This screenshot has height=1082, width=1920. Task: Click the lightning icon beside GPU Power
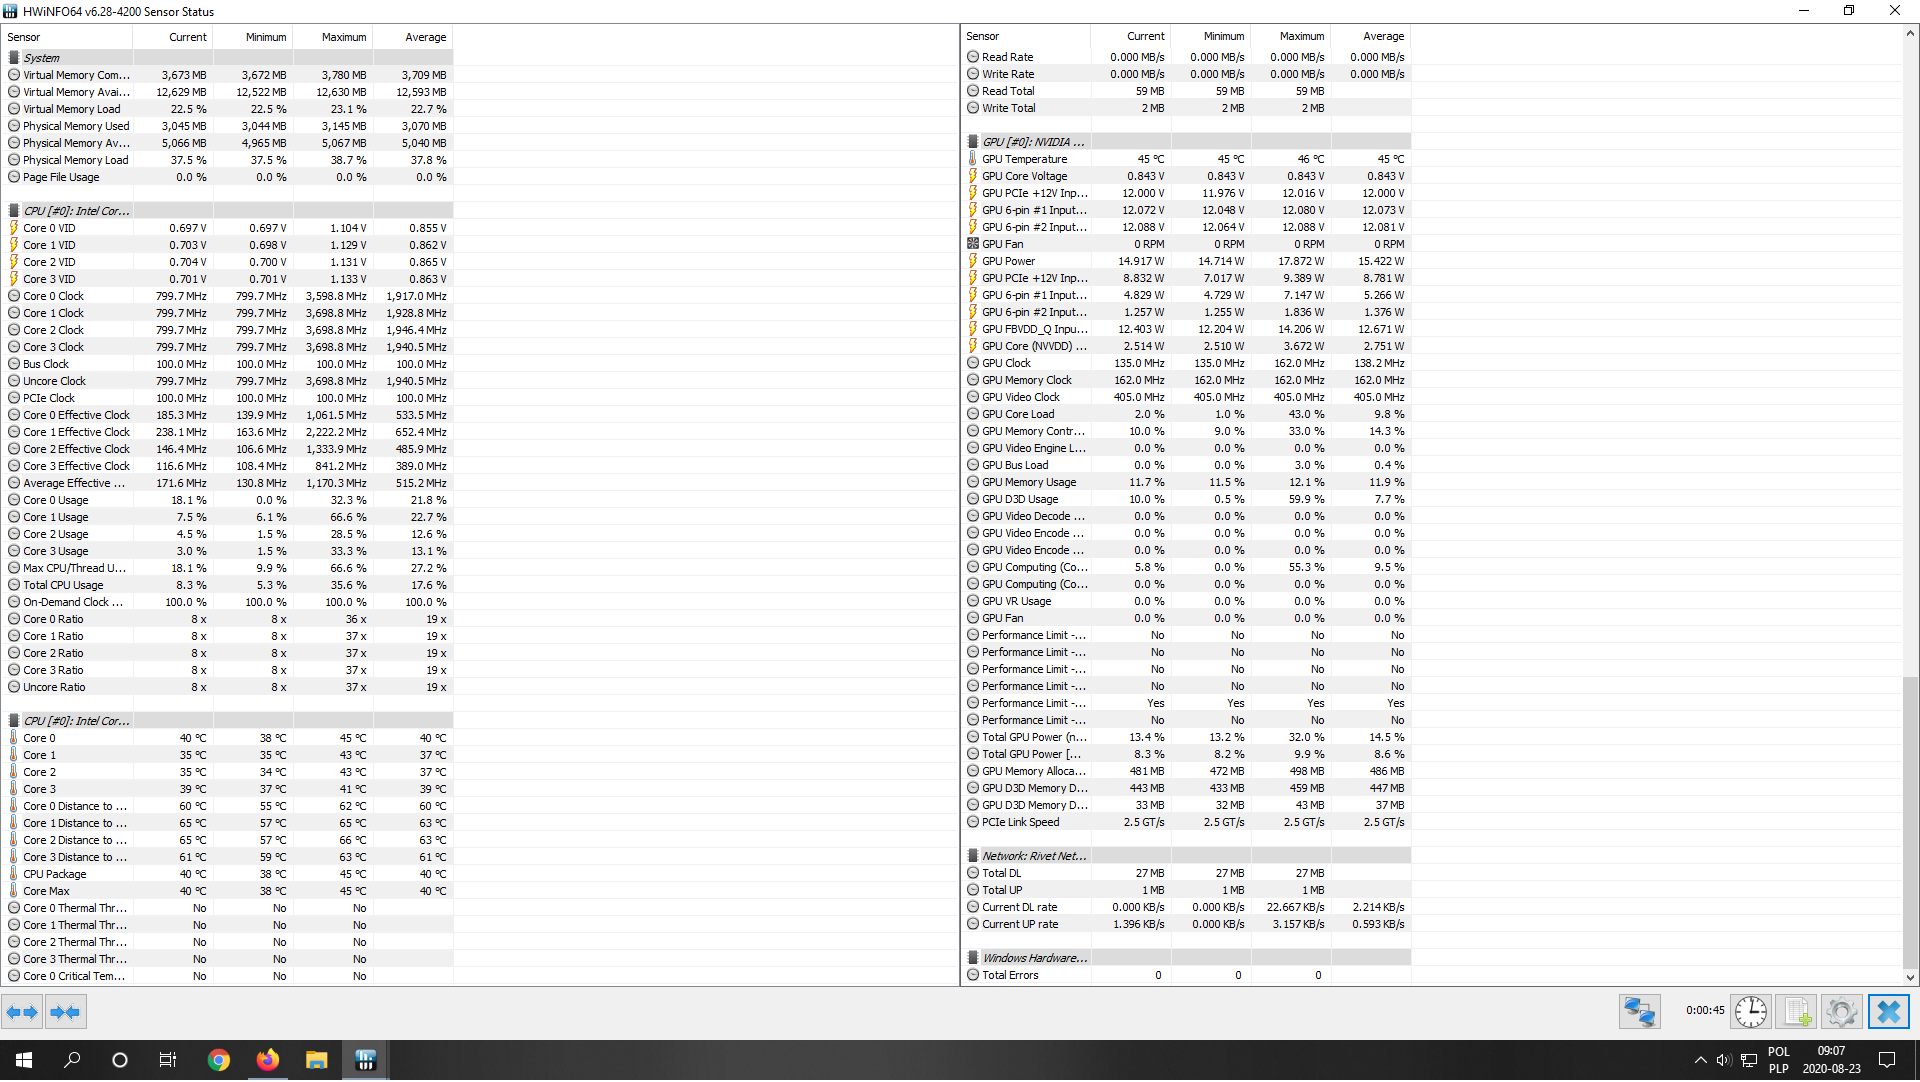click(x=973, y=261)
